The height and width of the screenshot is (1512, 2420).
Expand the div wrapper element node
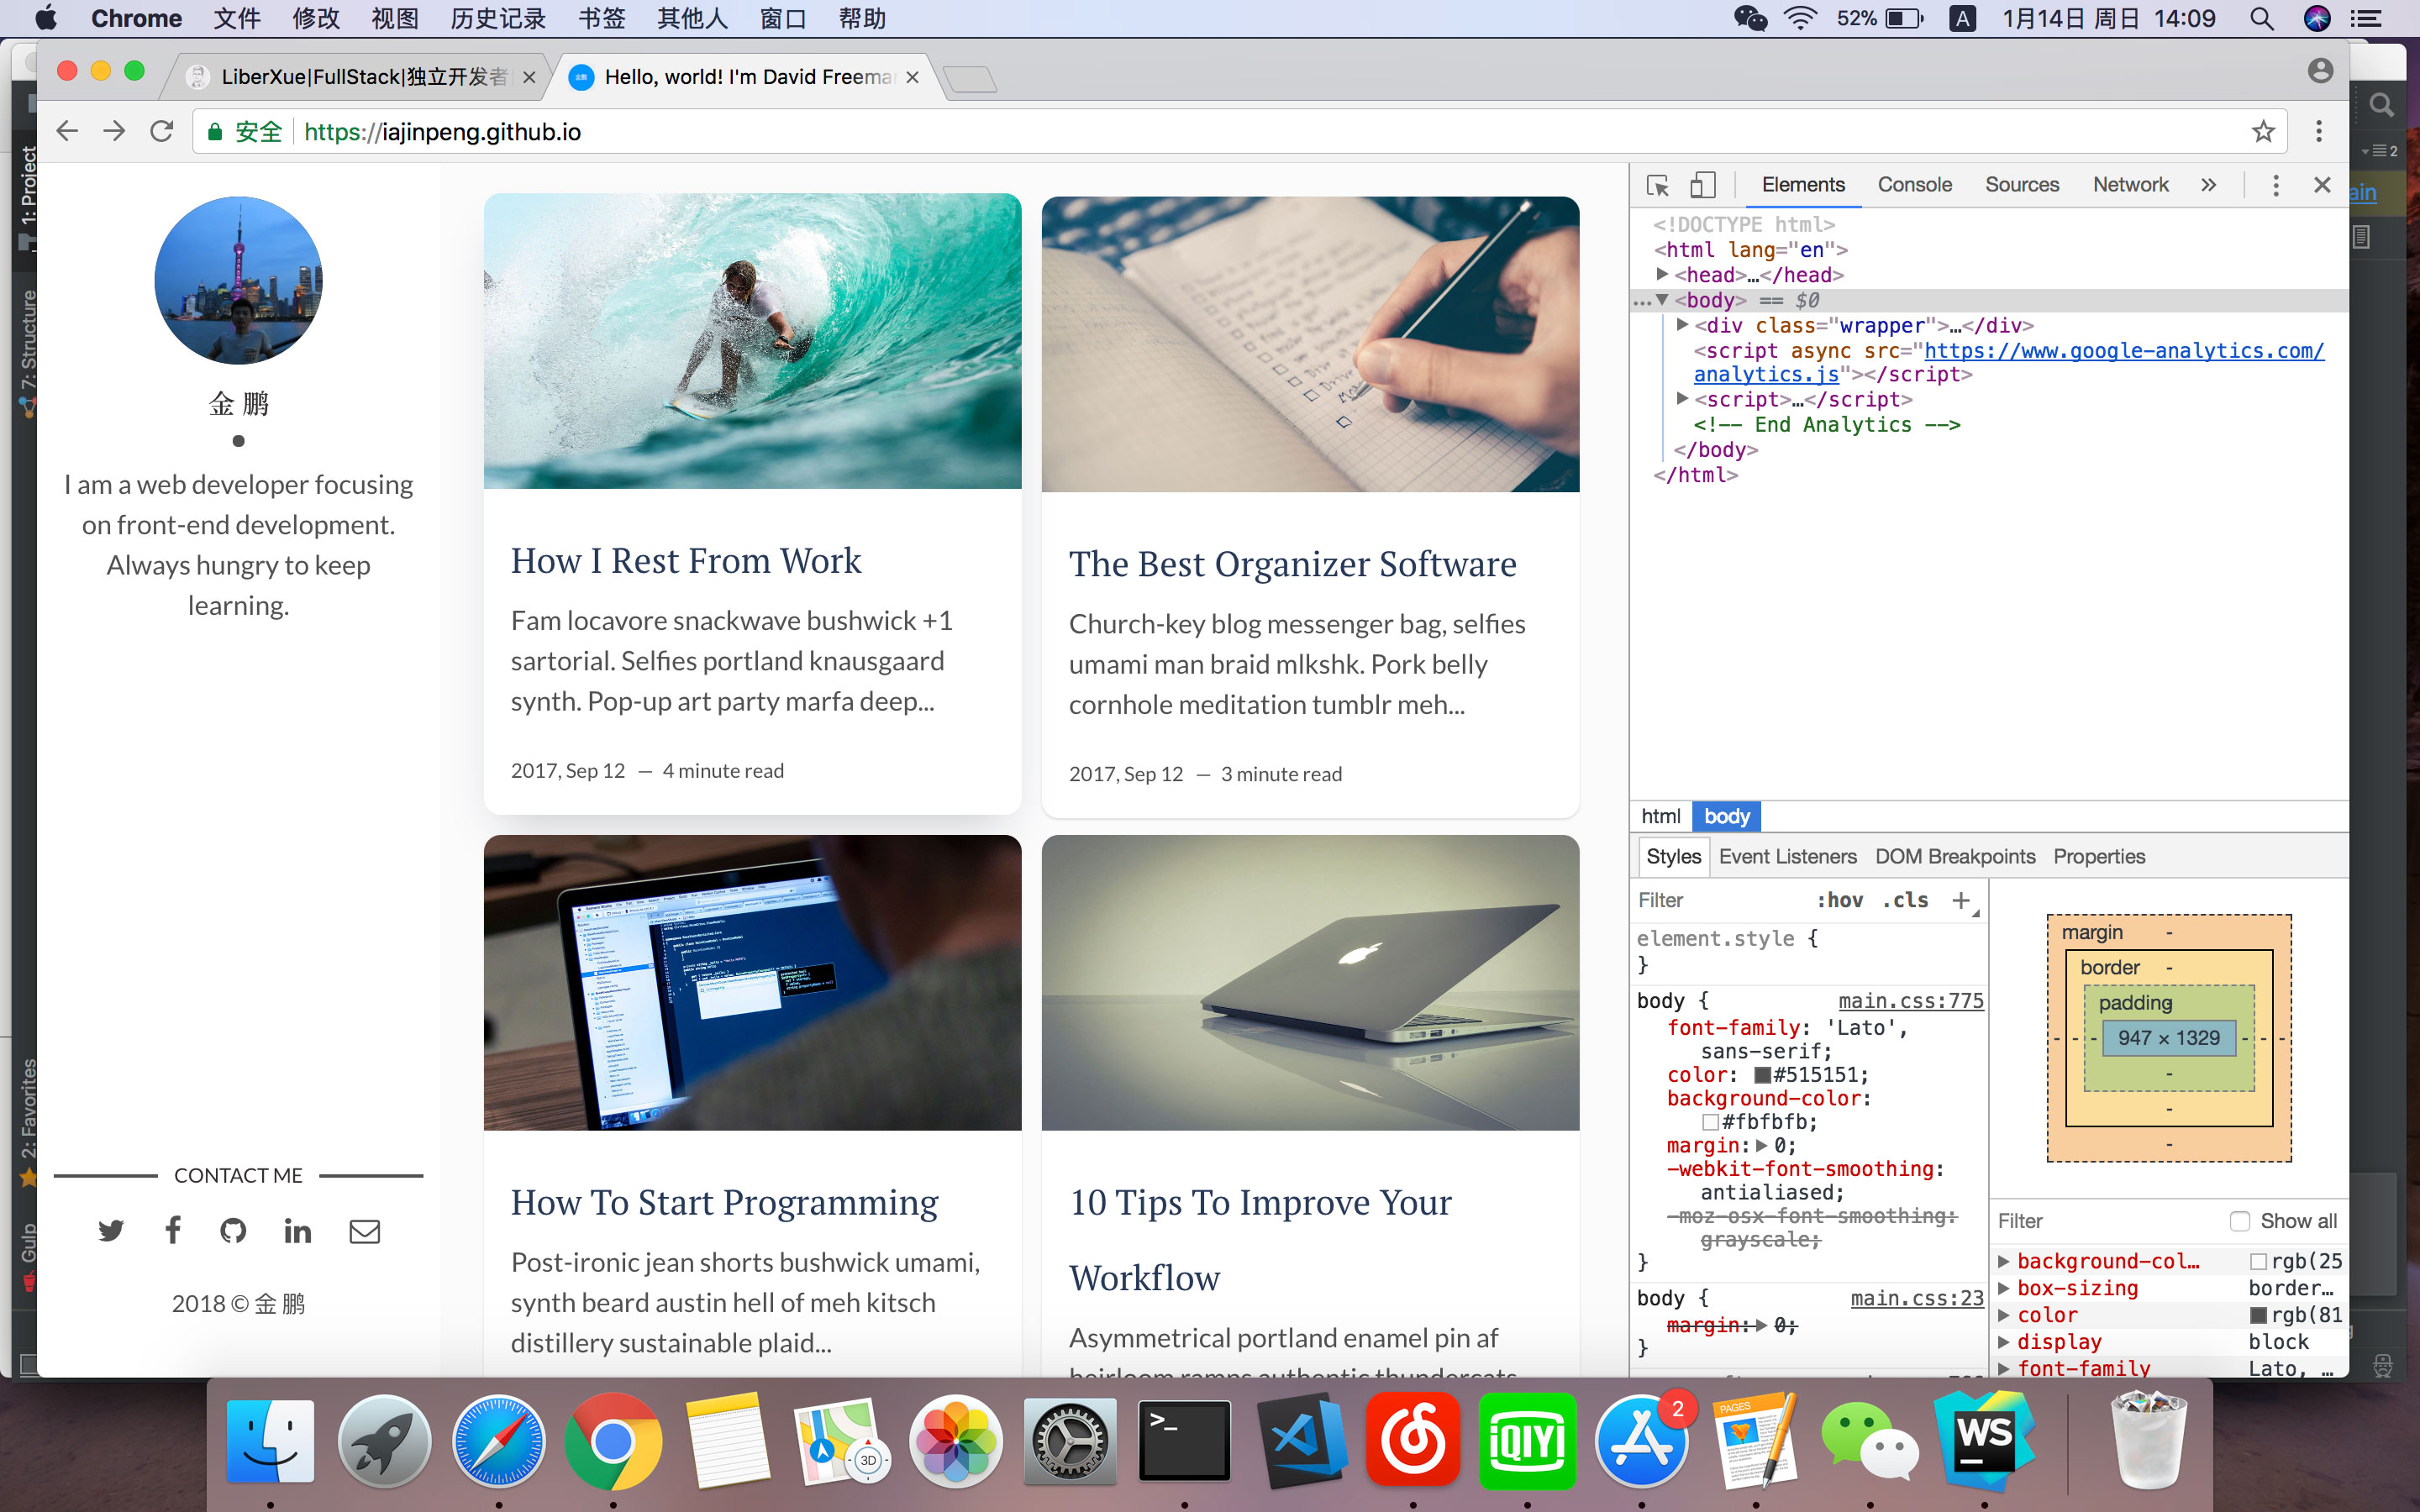1682,325
